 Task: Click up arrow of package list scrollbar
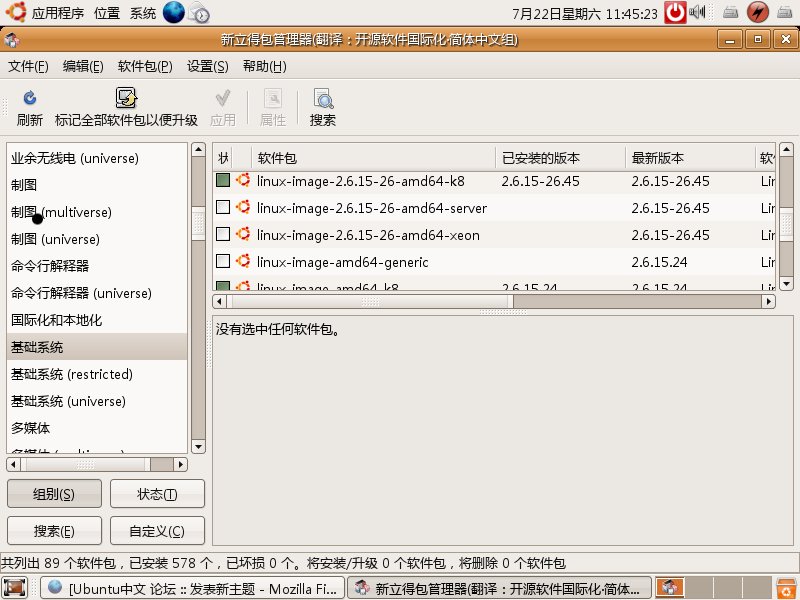(x=786, y=149)
